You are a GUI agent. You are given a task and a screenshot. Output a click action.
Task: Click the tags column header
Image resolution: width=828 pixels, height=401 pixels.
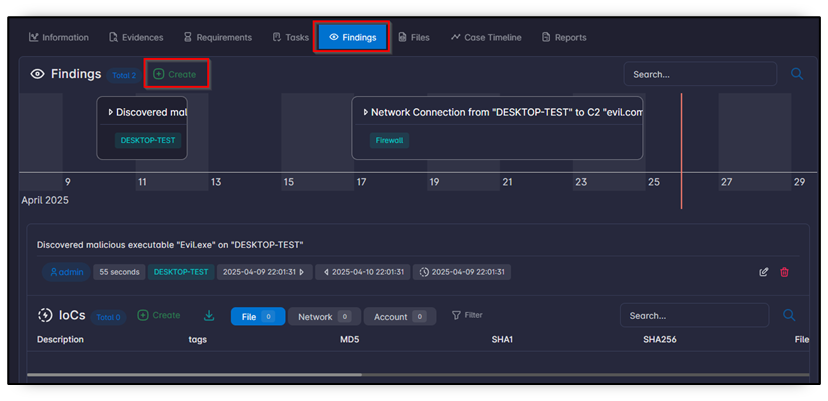coord(197,339)
